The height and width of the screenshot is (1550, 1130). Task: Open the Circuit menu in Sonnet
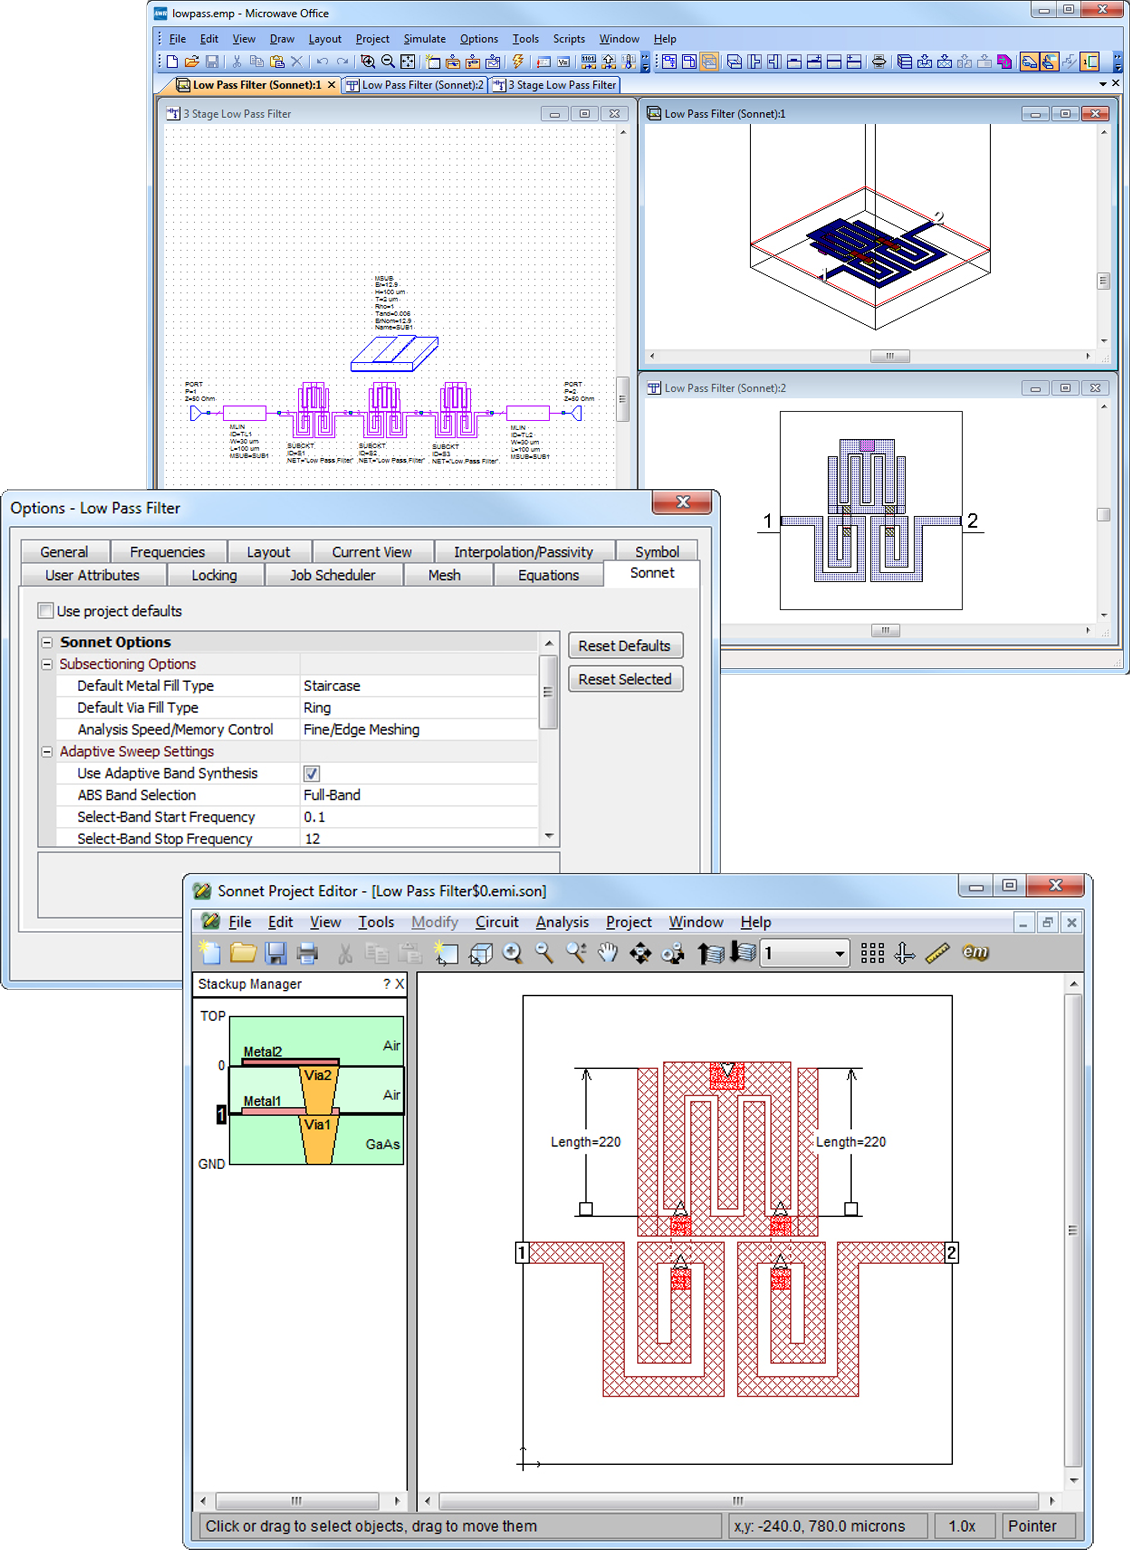click(x=496, y=922)
